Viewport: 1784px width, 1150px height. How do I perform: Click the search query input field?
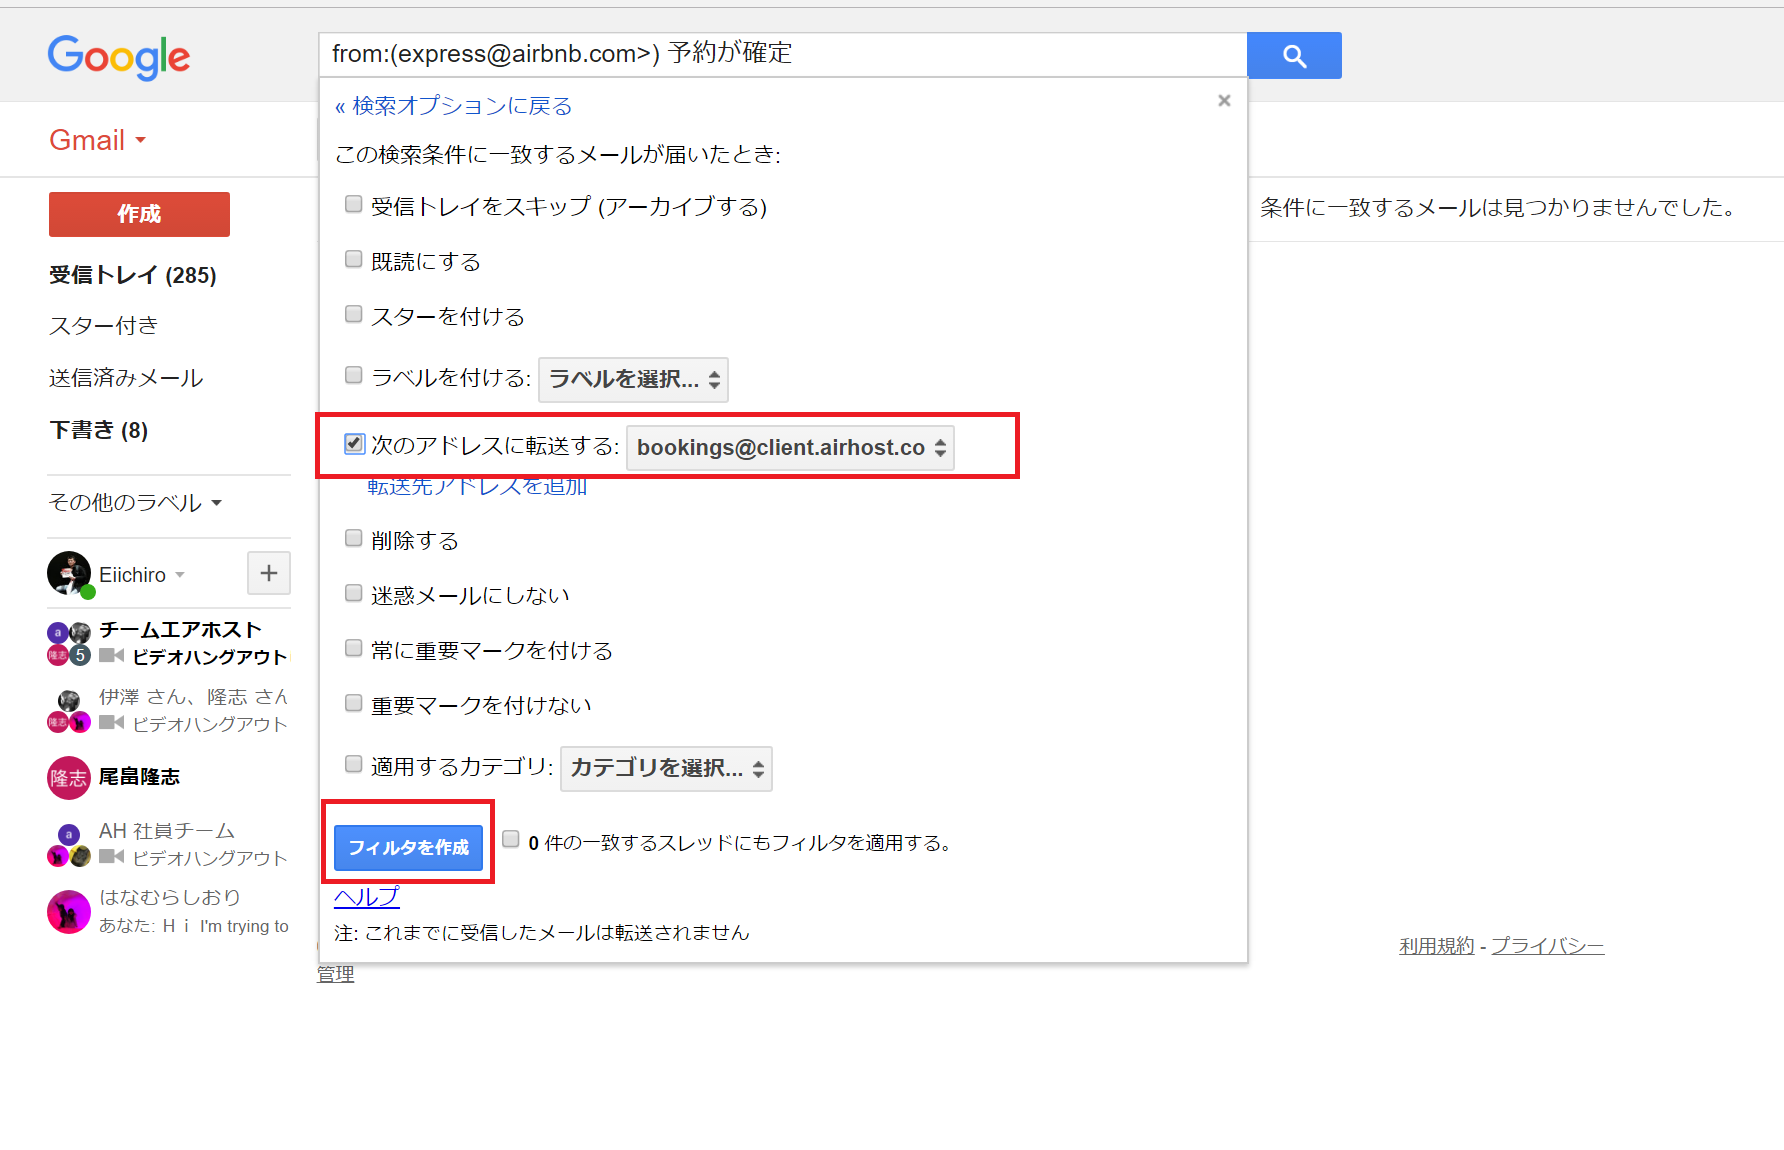click(783, 54)
